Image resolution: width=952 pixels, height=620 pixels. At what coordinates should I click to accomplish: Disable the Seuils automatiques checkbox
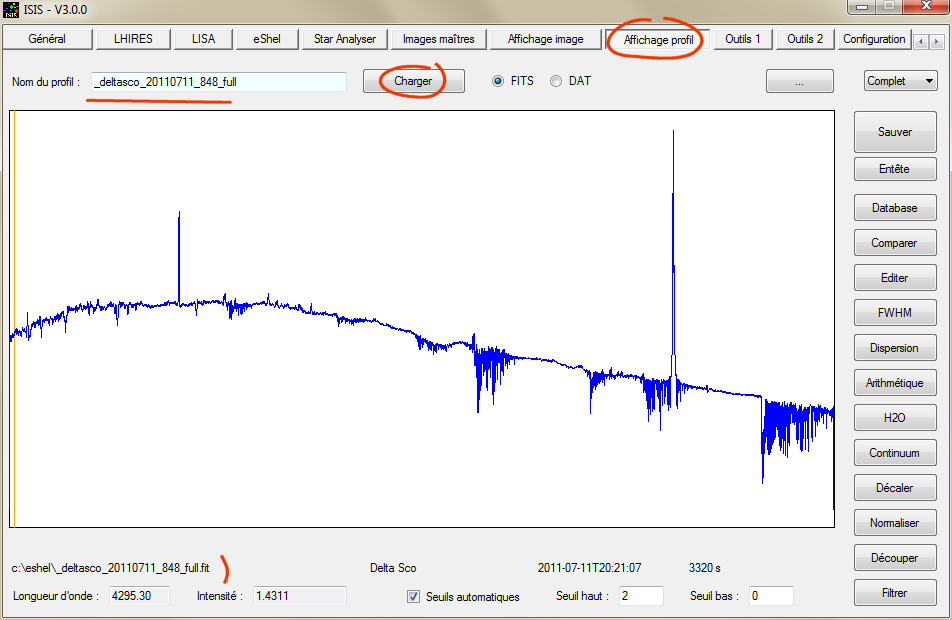coord(413,597)
